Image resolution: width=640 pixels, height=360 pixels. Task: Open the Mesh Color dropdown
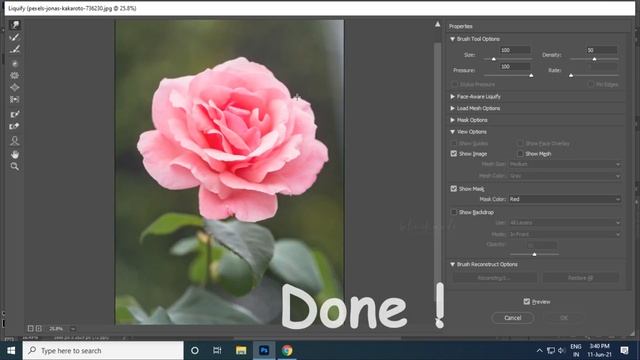pyautogui.click(x=564, y=176)
